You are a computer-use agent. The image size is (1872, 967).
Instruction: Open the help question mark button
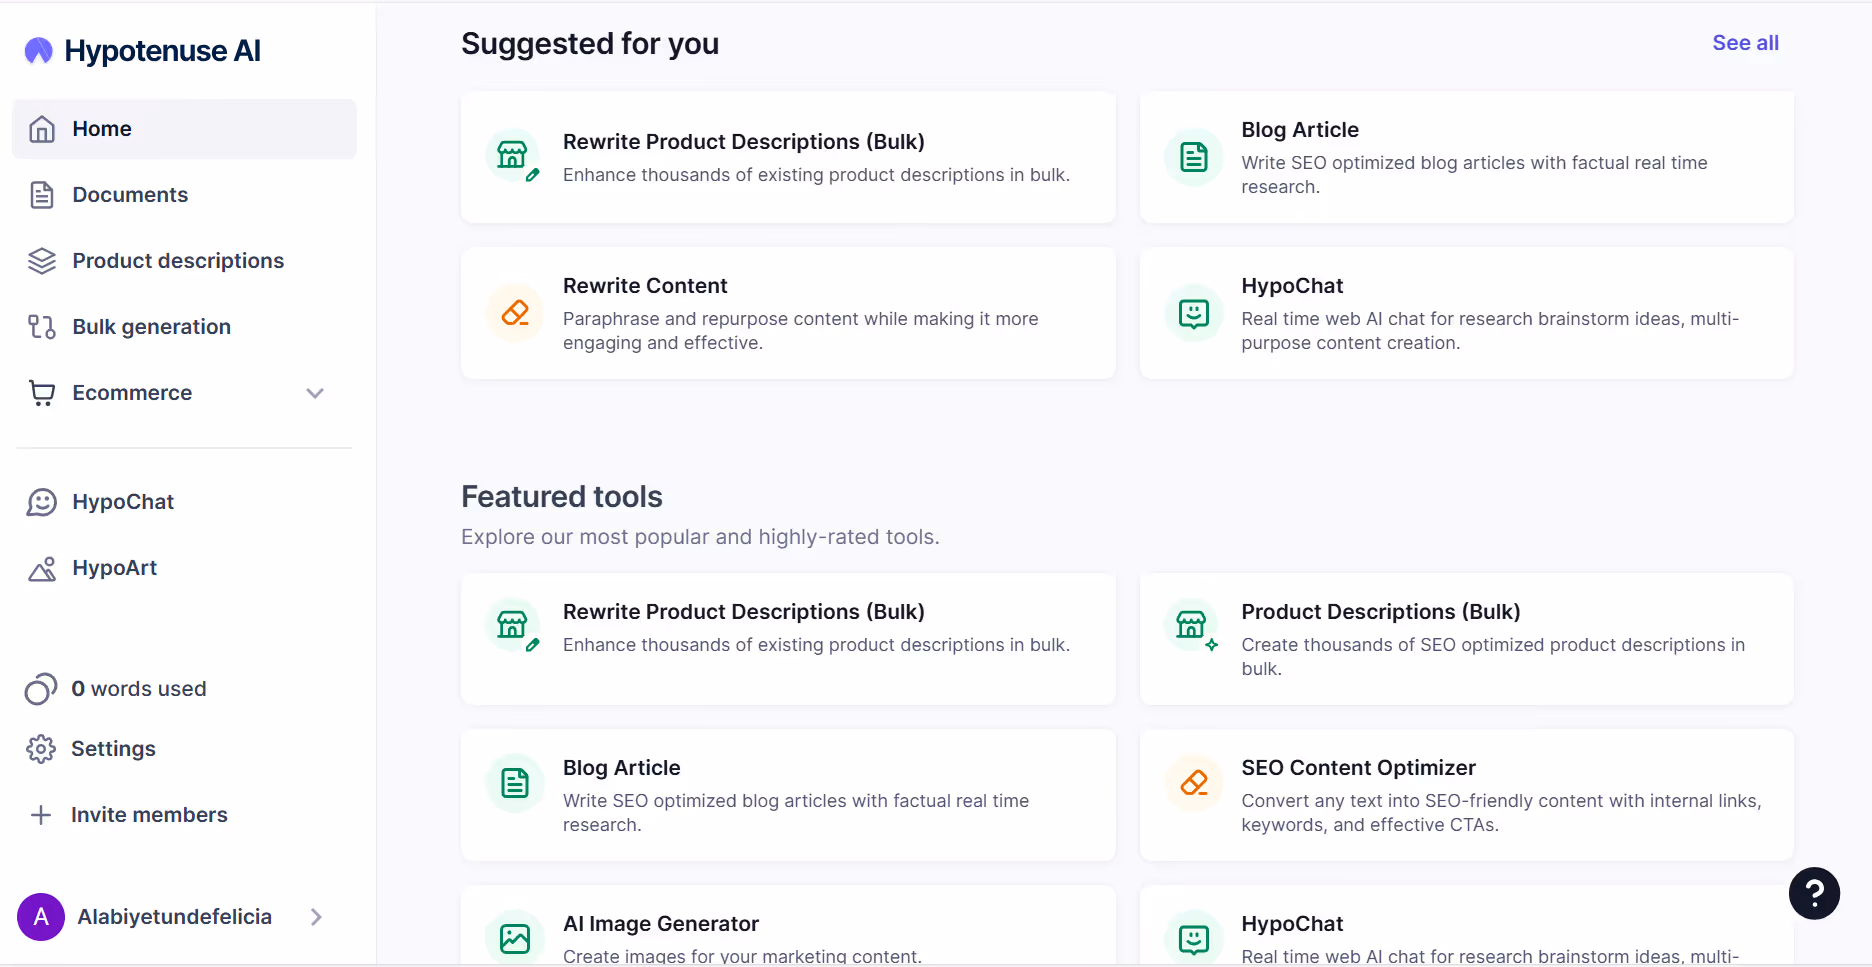[1814, 893]
